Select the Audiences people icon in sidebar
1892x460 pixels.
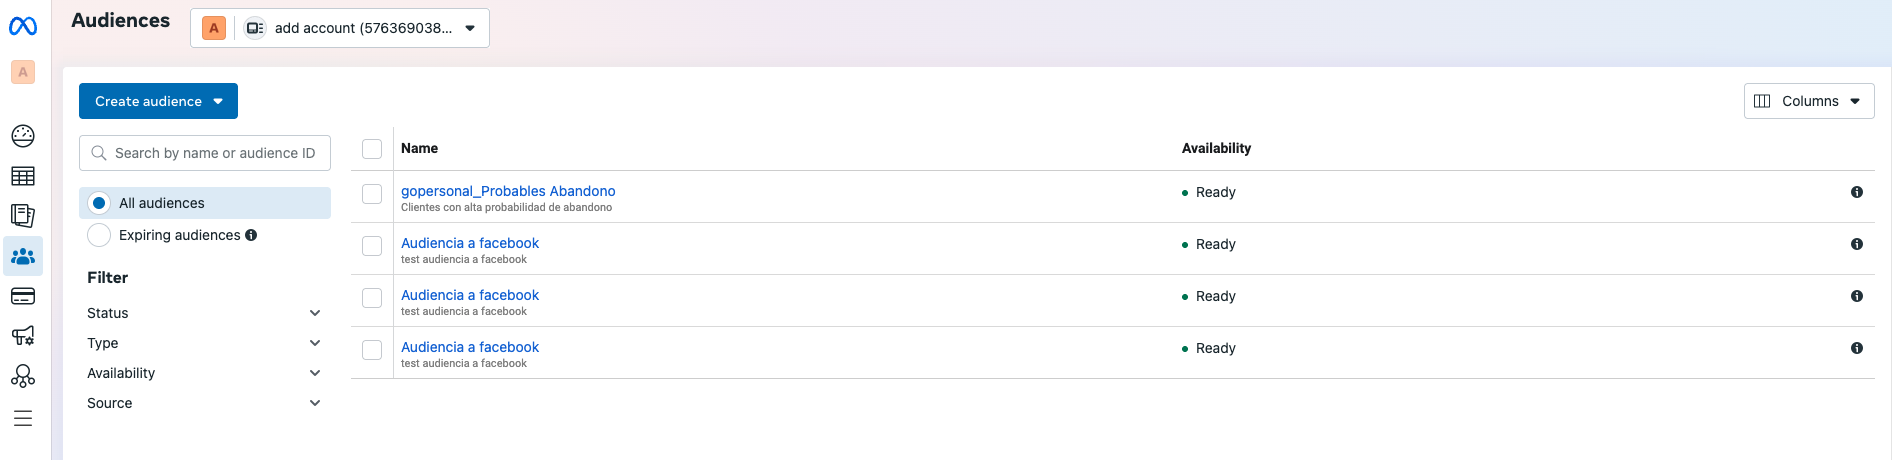coord(23,257)
